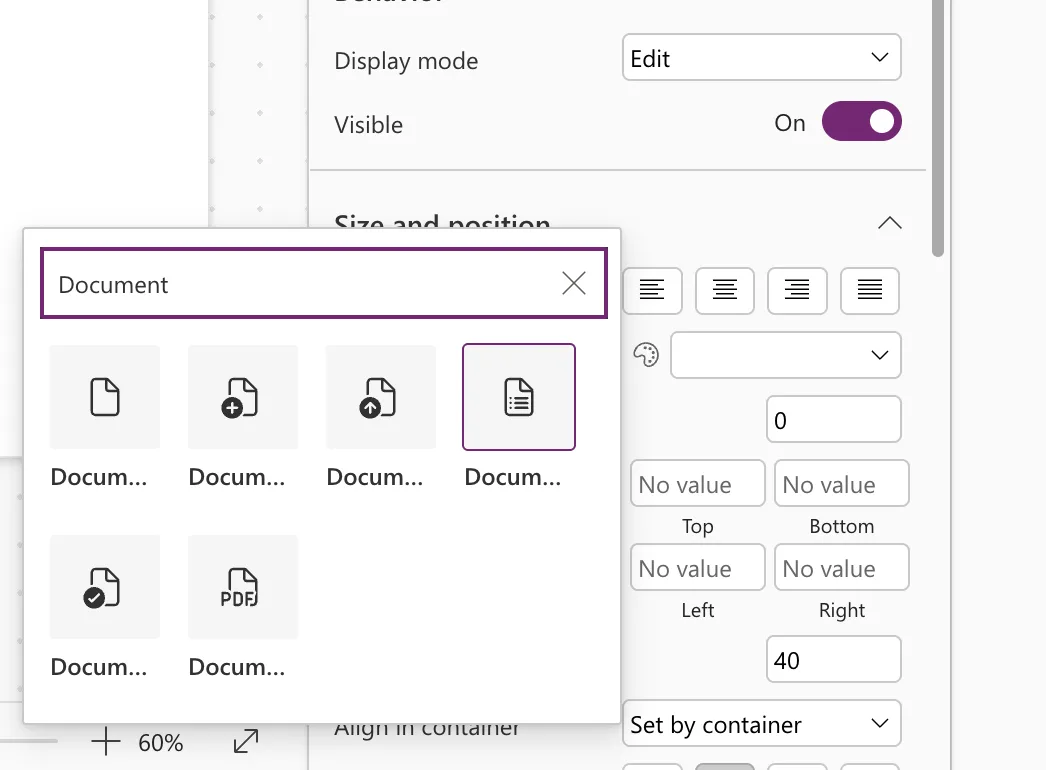The height and width of the screenshot is (770, 1046).
Task: Choose the Document checkmark icon
Action: tap(105, 587)
